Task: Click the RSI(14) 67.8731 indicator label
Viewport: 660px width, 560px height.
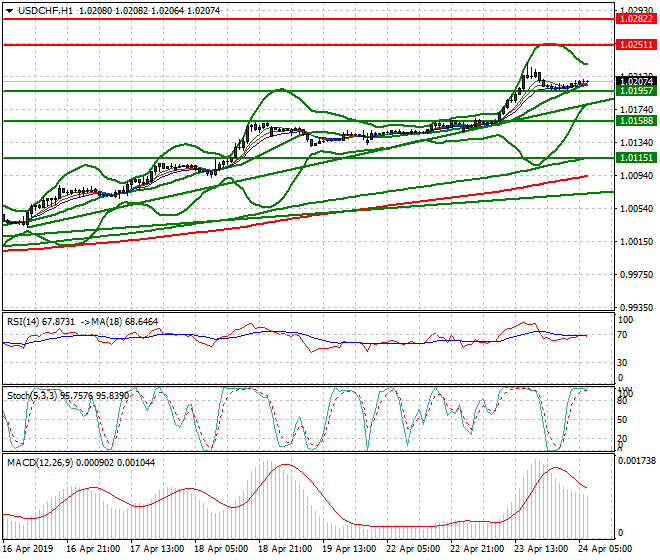Action: coord(41,322)
